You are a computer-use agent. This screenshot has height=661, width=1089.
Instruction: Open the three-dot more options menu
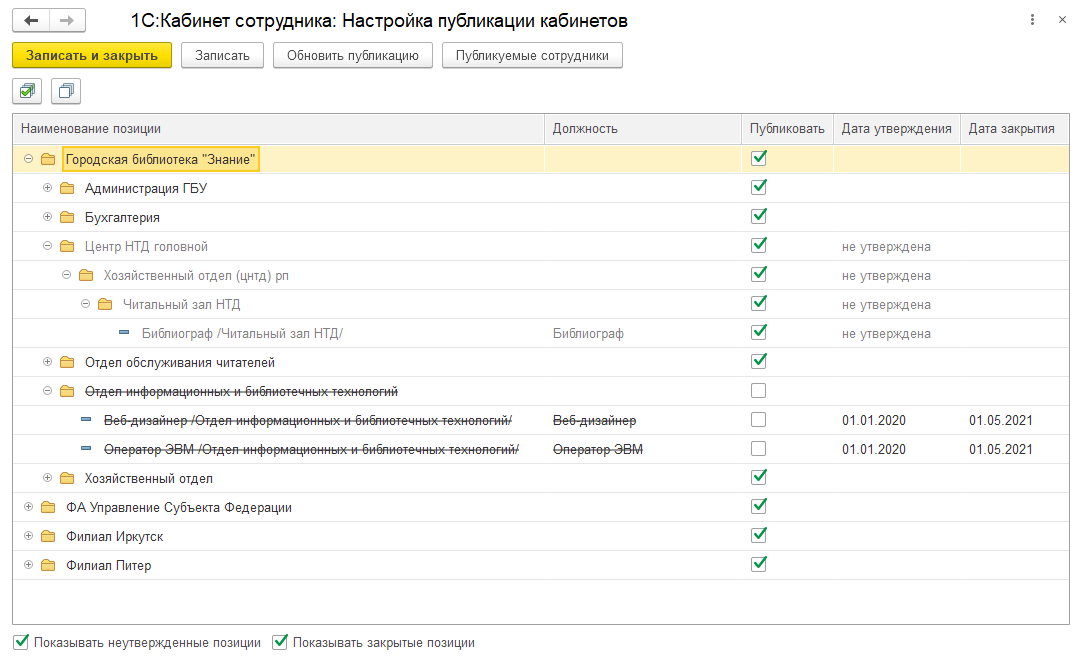(1032, 21)
